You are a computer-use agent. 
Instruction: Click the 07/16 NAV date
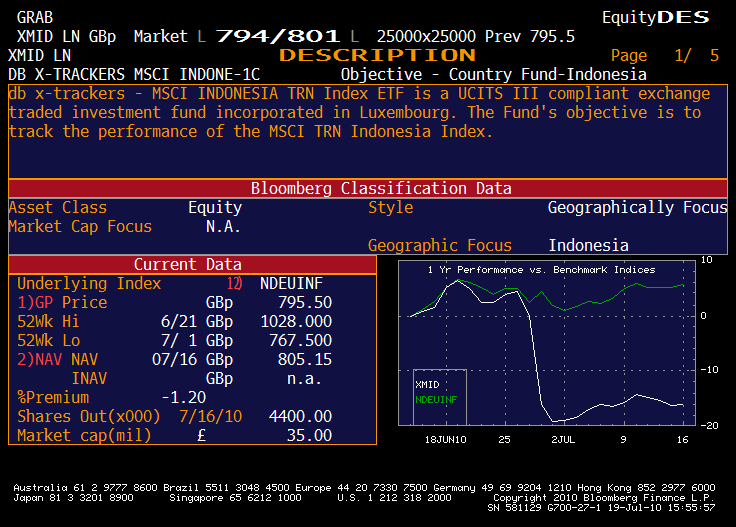(175, 359)
